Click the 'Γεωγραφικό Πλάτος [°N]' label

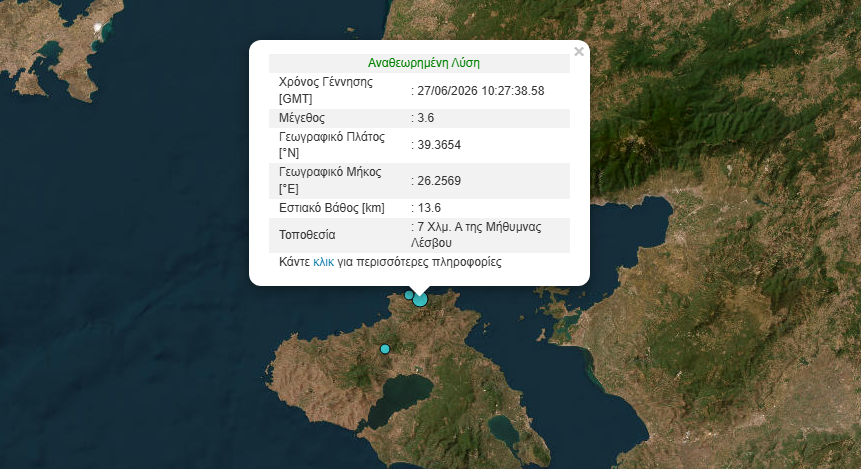click(332, 144)
